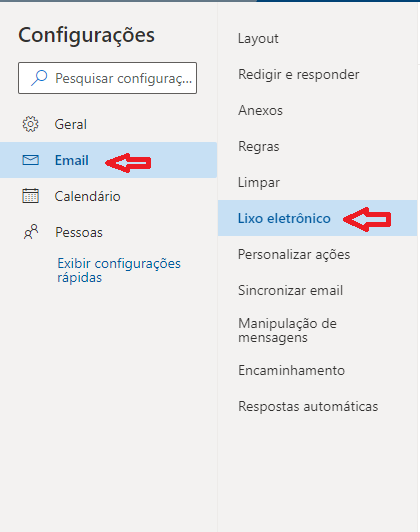Focus the Pesquisar configurações search field

tap(108, 78)
